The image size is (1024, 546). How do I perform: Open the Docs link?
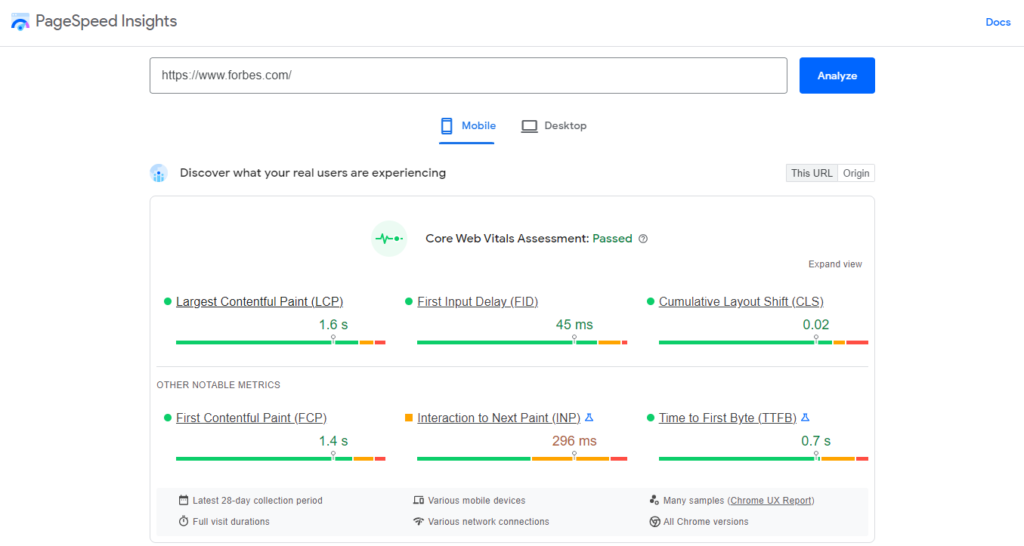(998, 22)
